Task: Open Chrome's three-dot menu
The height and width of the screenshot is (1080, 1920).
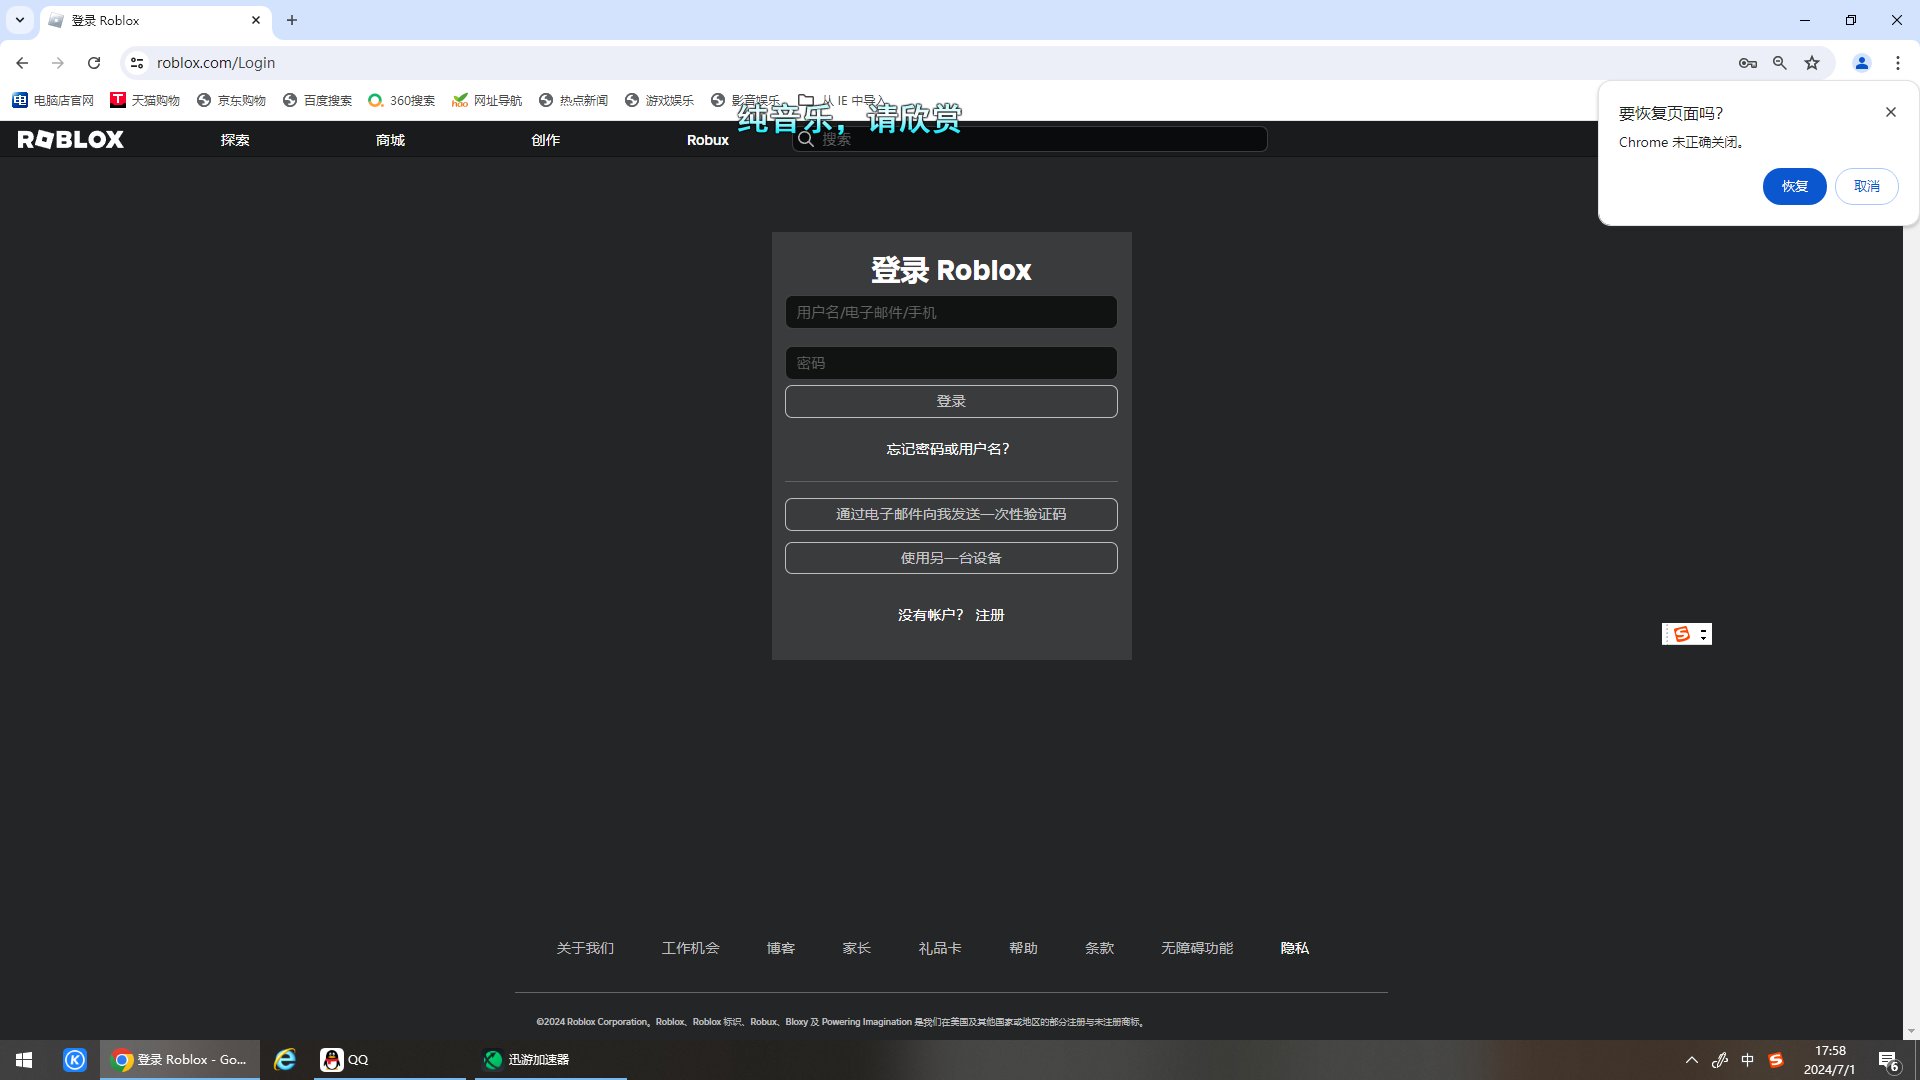Action: (x=1898, y=63)
